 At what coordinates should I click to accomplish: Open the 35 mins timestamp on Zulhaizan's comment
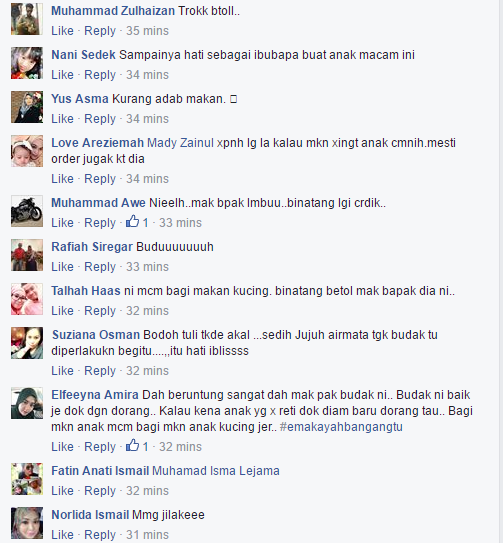147,31
